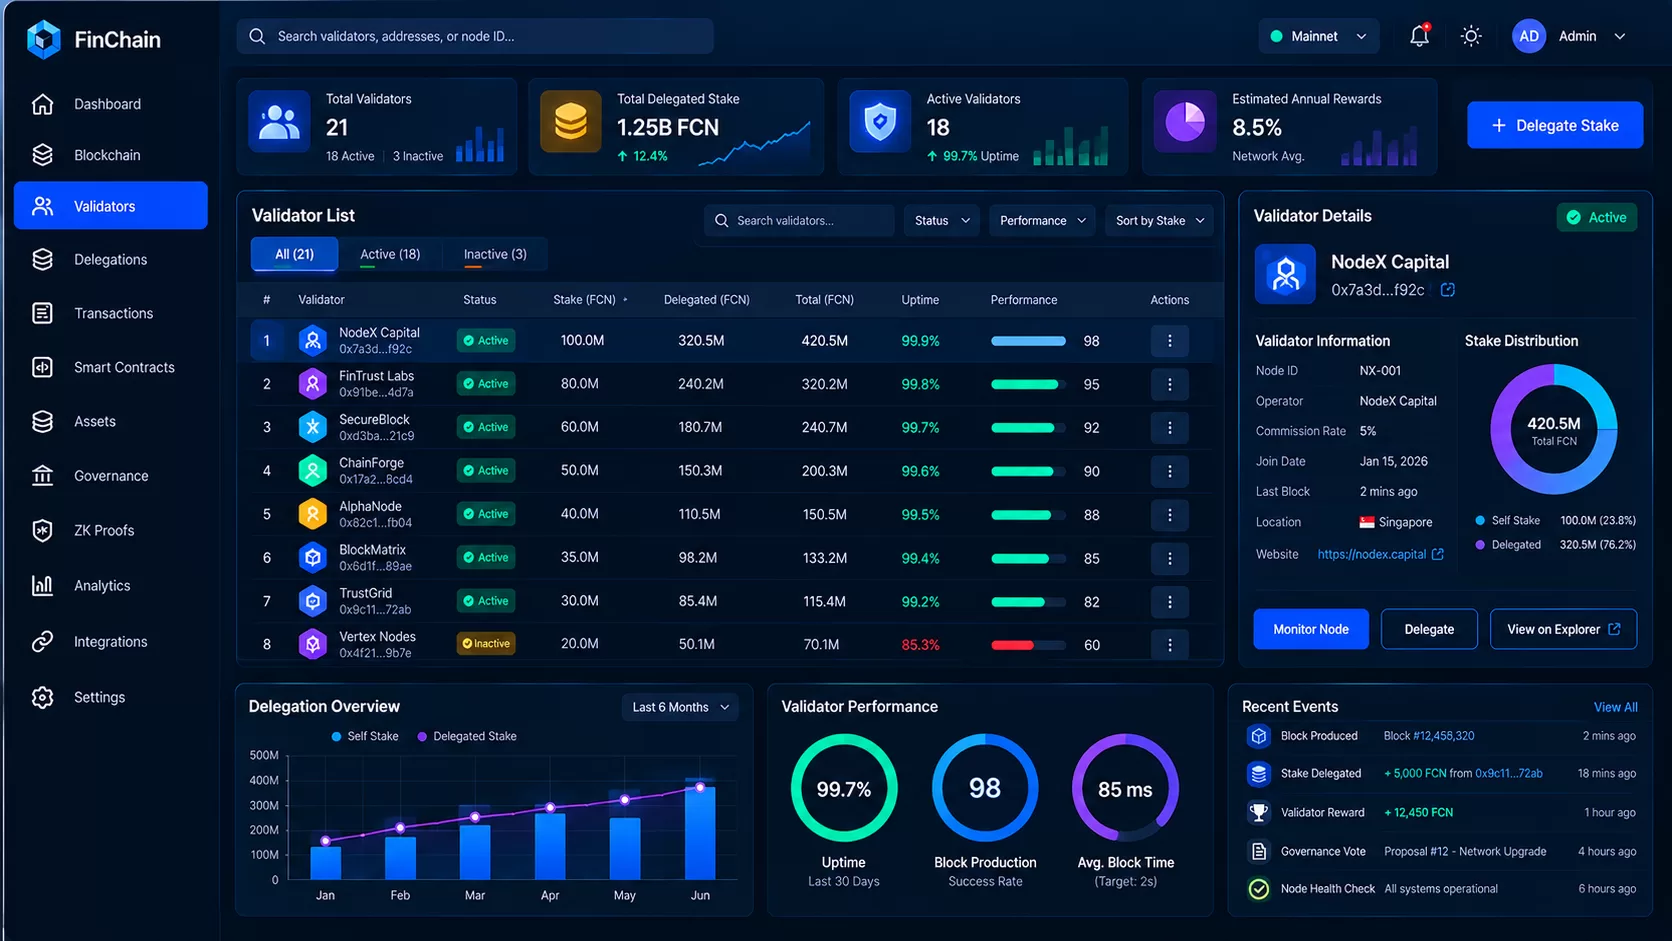Open the nodex.capital website link
This screenshot has width=1672, height=941.
tap(1380, 554)
